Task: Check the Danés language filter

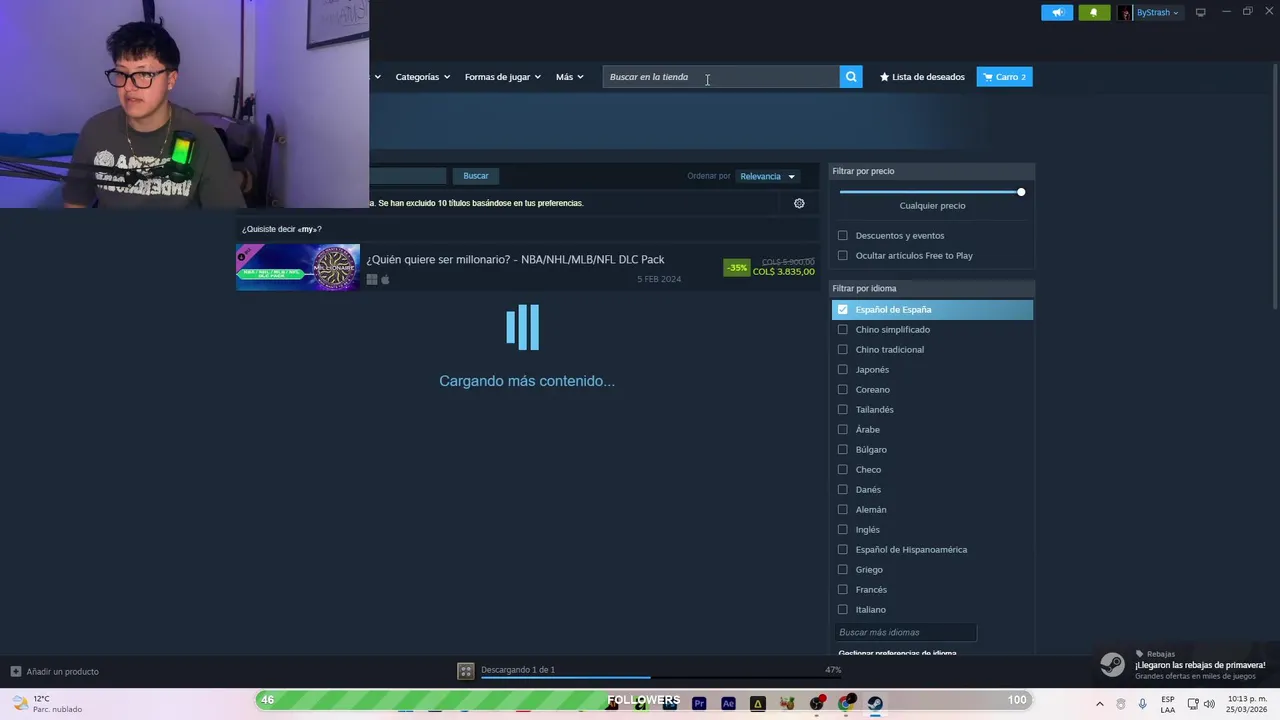Action: point(843,489)
